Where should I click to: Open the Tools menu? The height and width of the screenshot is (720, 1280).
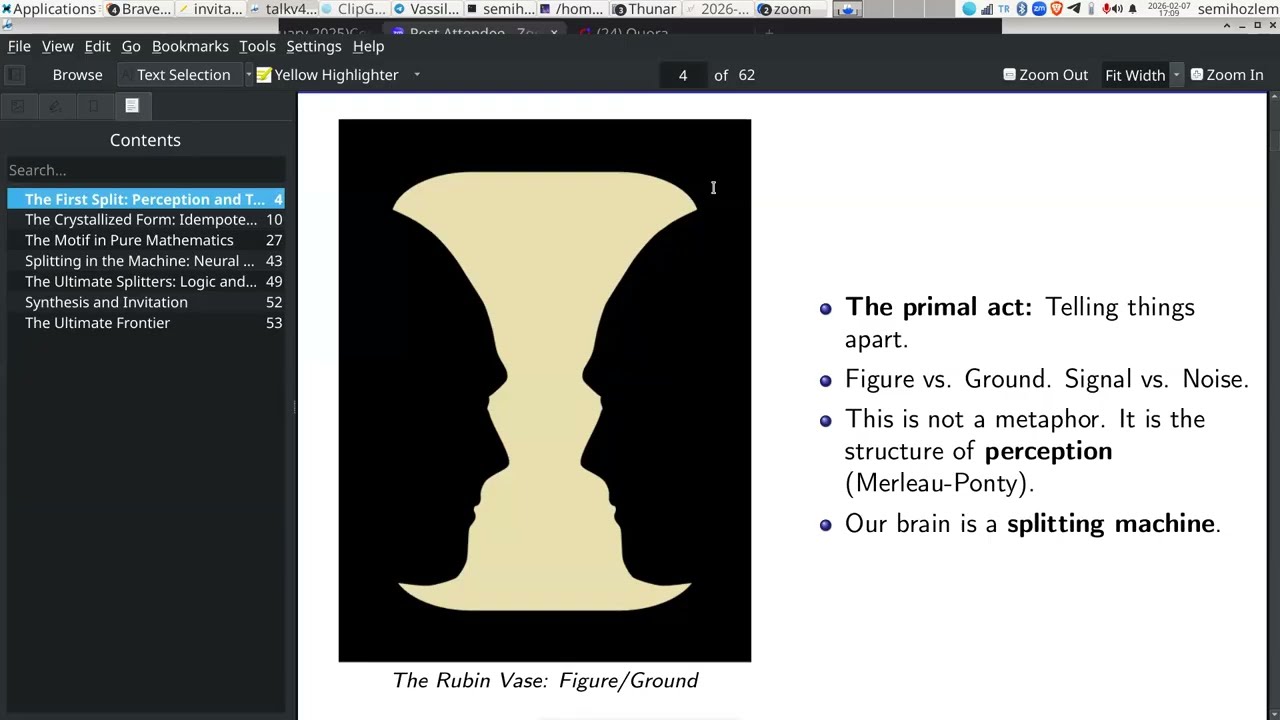pos(257,46)
